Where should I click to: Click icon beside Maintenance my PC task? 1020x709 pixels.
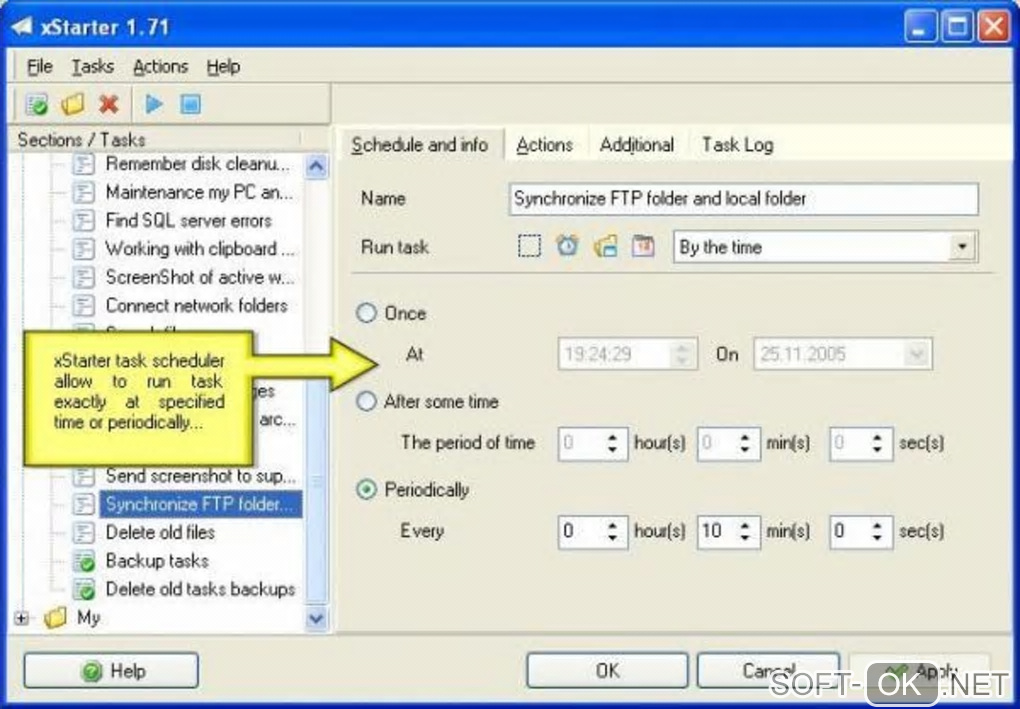click(x=83, y=193)
